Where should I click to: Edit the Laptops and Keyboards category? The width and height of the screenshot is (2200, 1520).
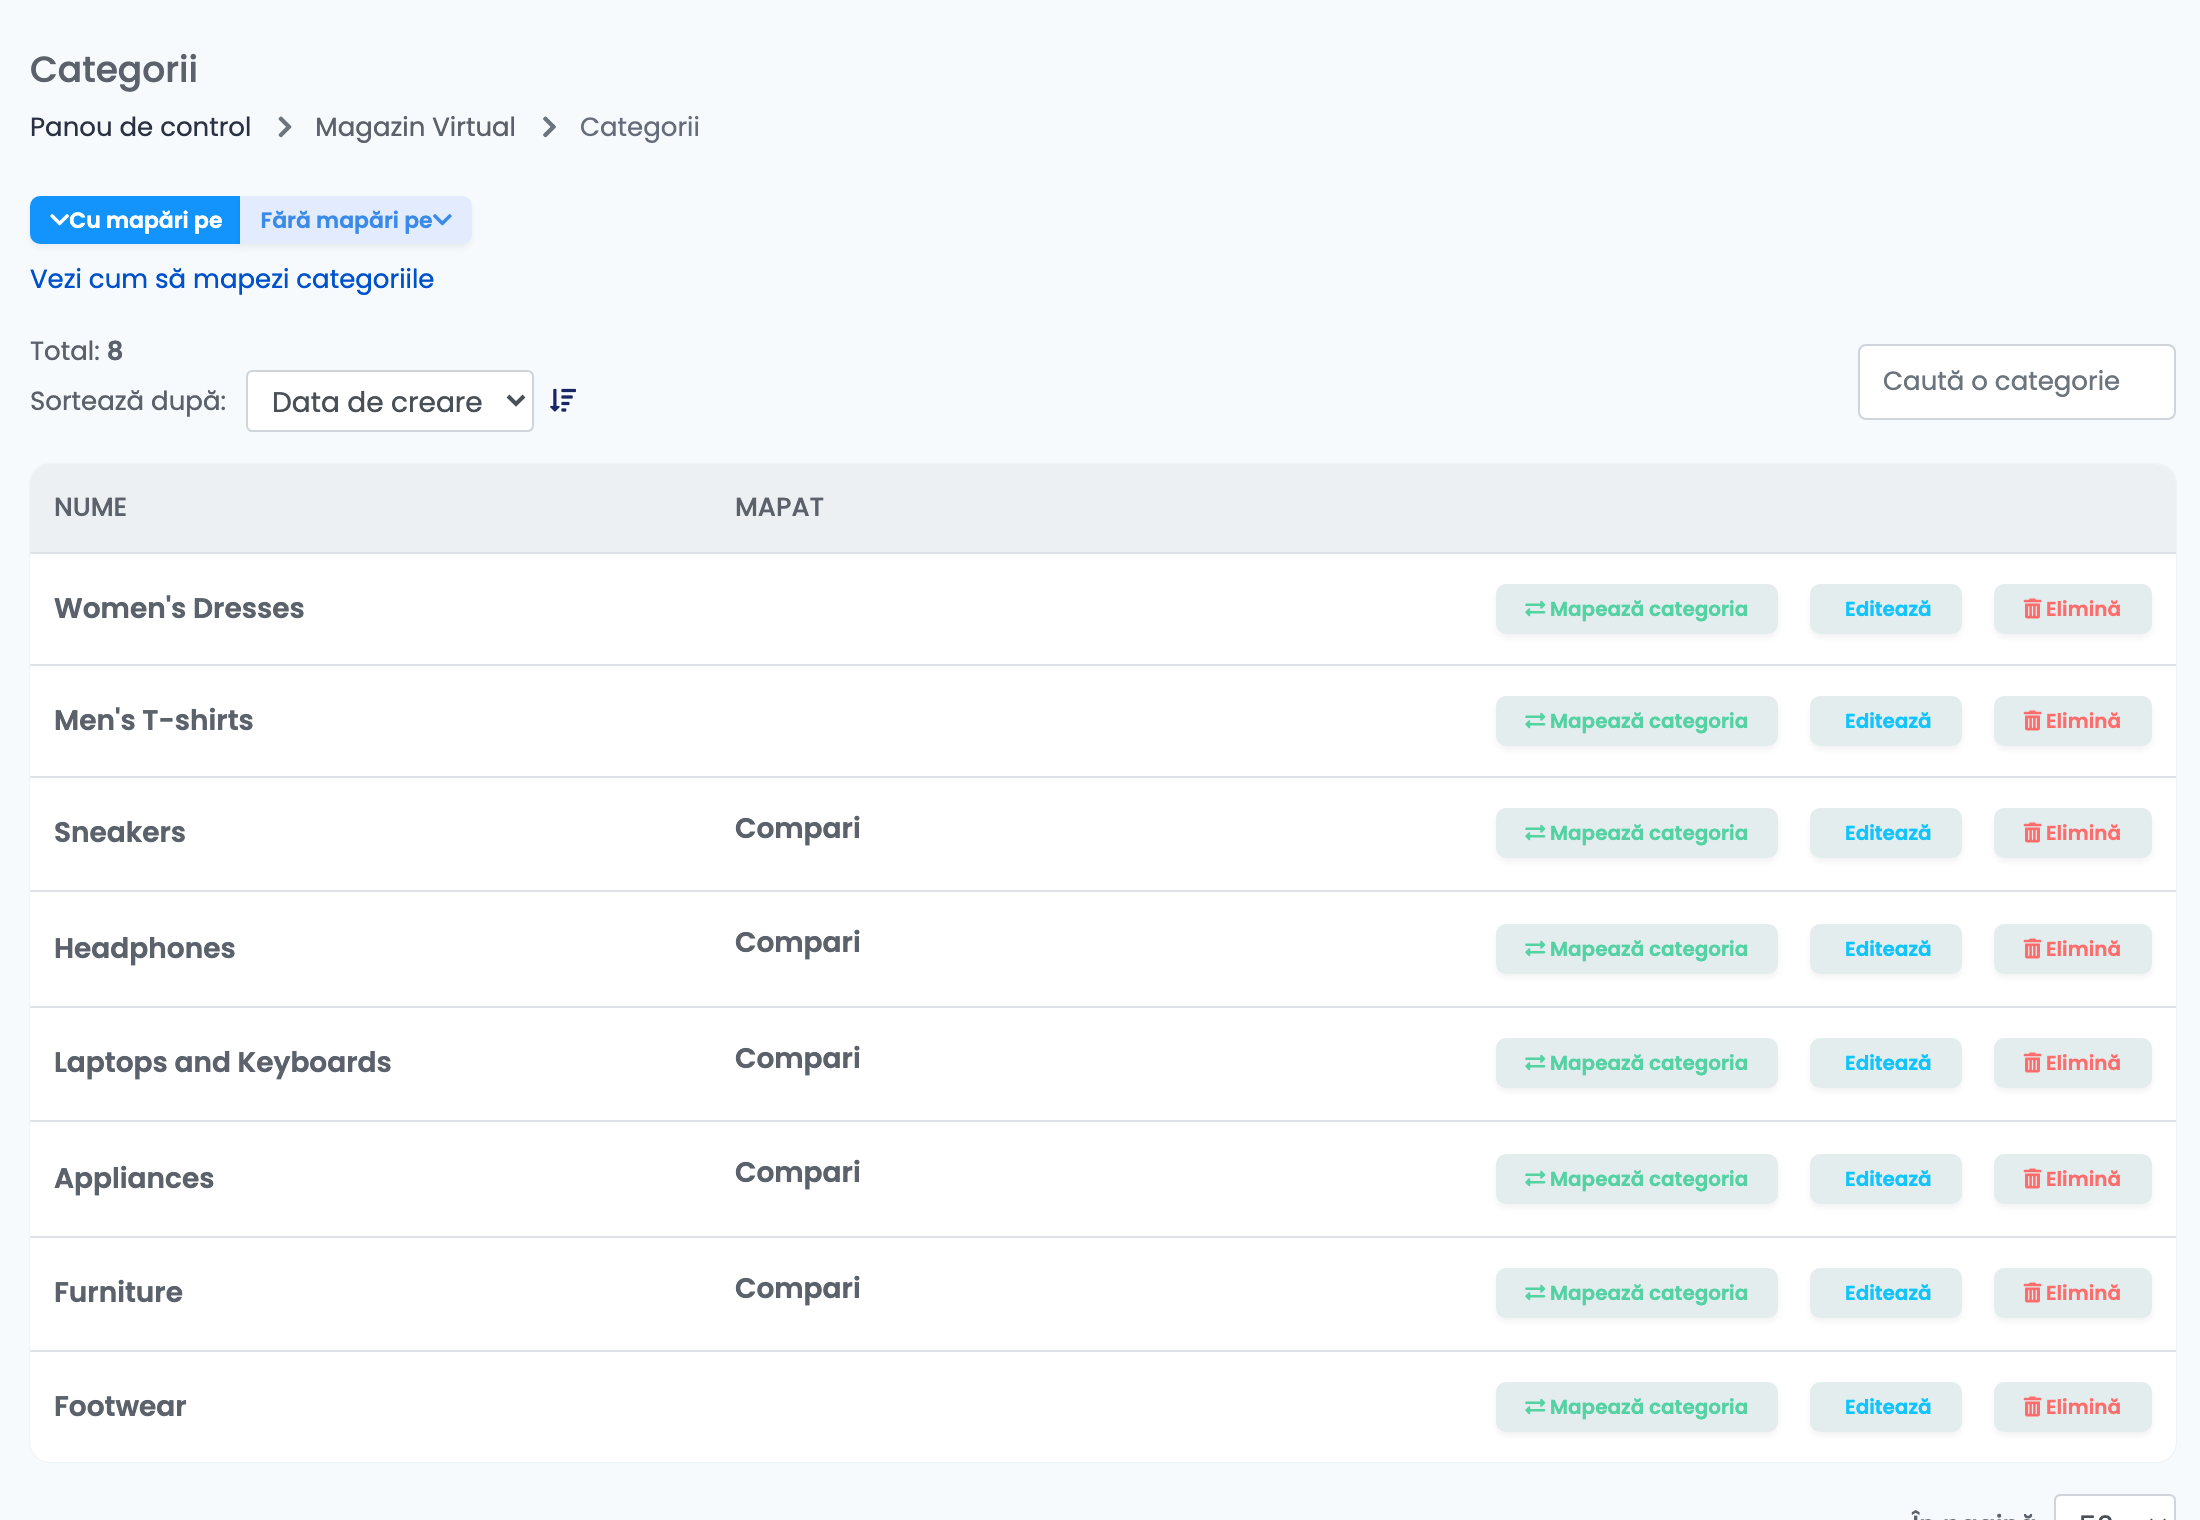coord(1886,1063)
